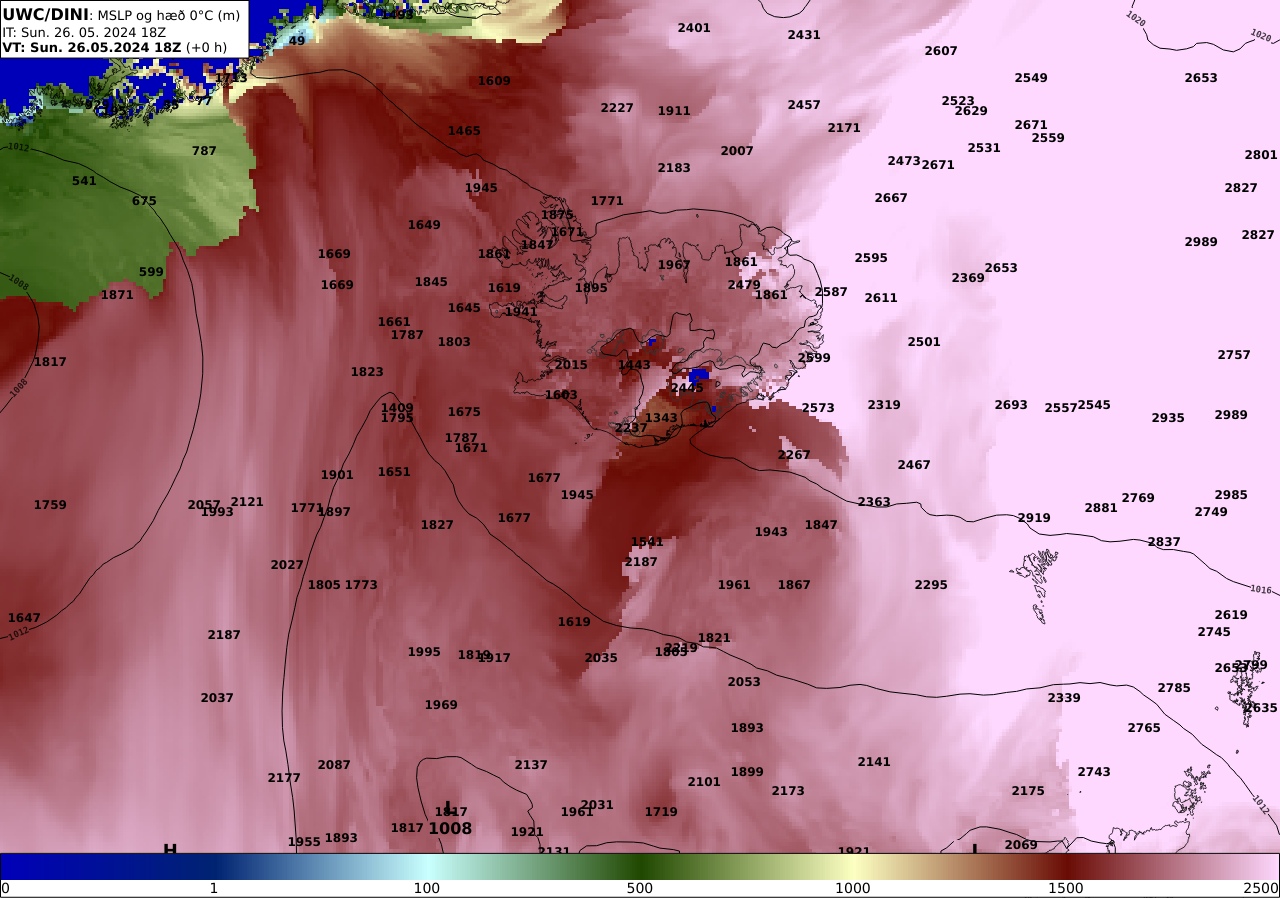Click the map value '675'
The height and width of the screenshot is (898, 1280).
(x=144, y=201)
